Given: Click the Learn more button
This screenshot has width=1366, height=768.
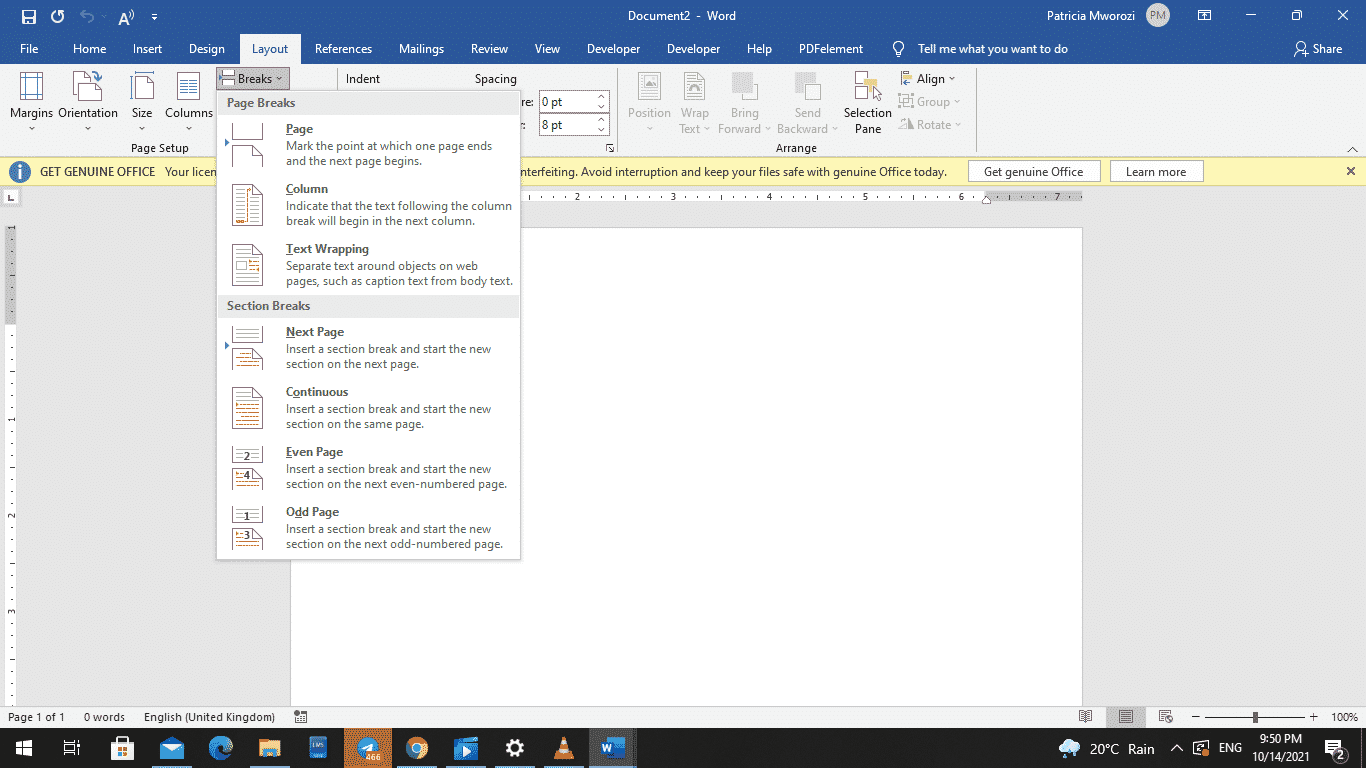Looking at the screenshot, I should click(1156, 170).
